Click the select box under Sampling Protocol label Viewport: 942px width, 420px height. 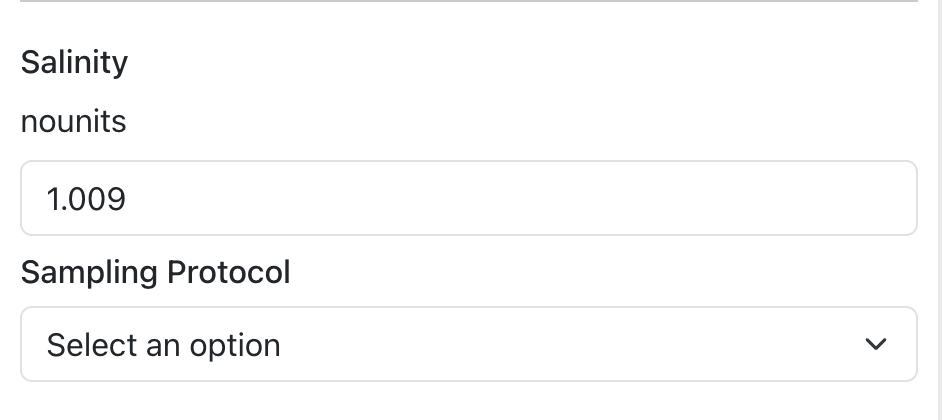(468, 345)
